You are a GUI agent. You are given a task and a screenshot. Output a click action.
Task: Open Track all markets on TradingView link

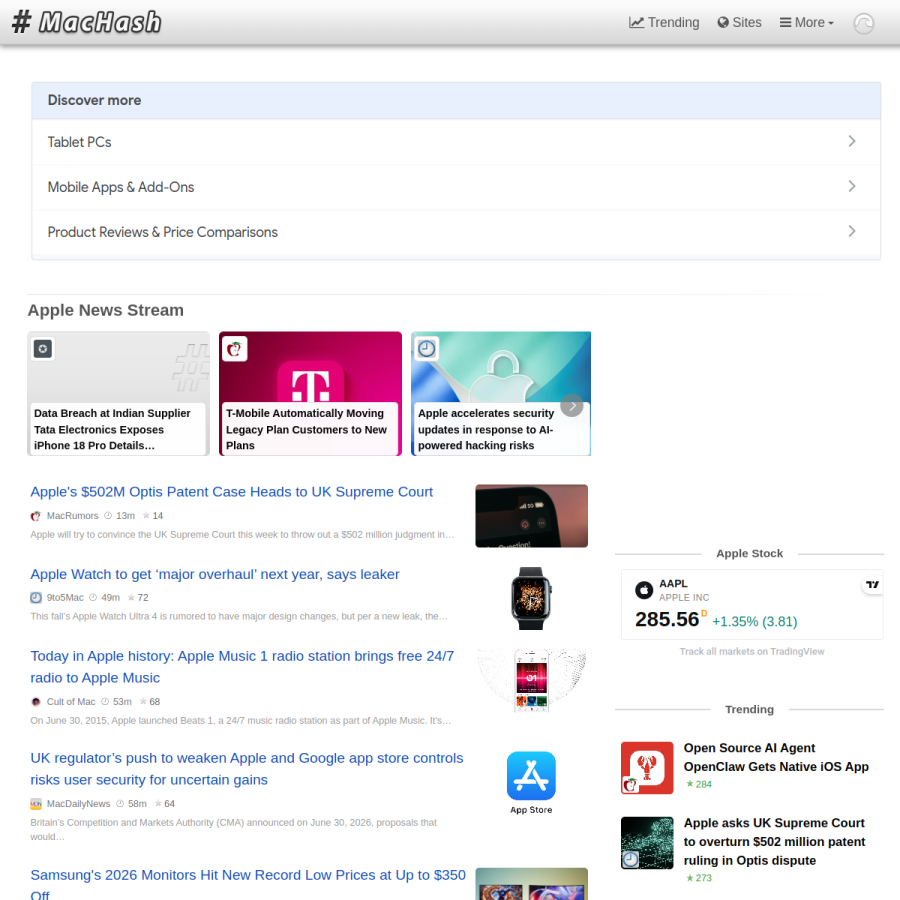[752, 651]
